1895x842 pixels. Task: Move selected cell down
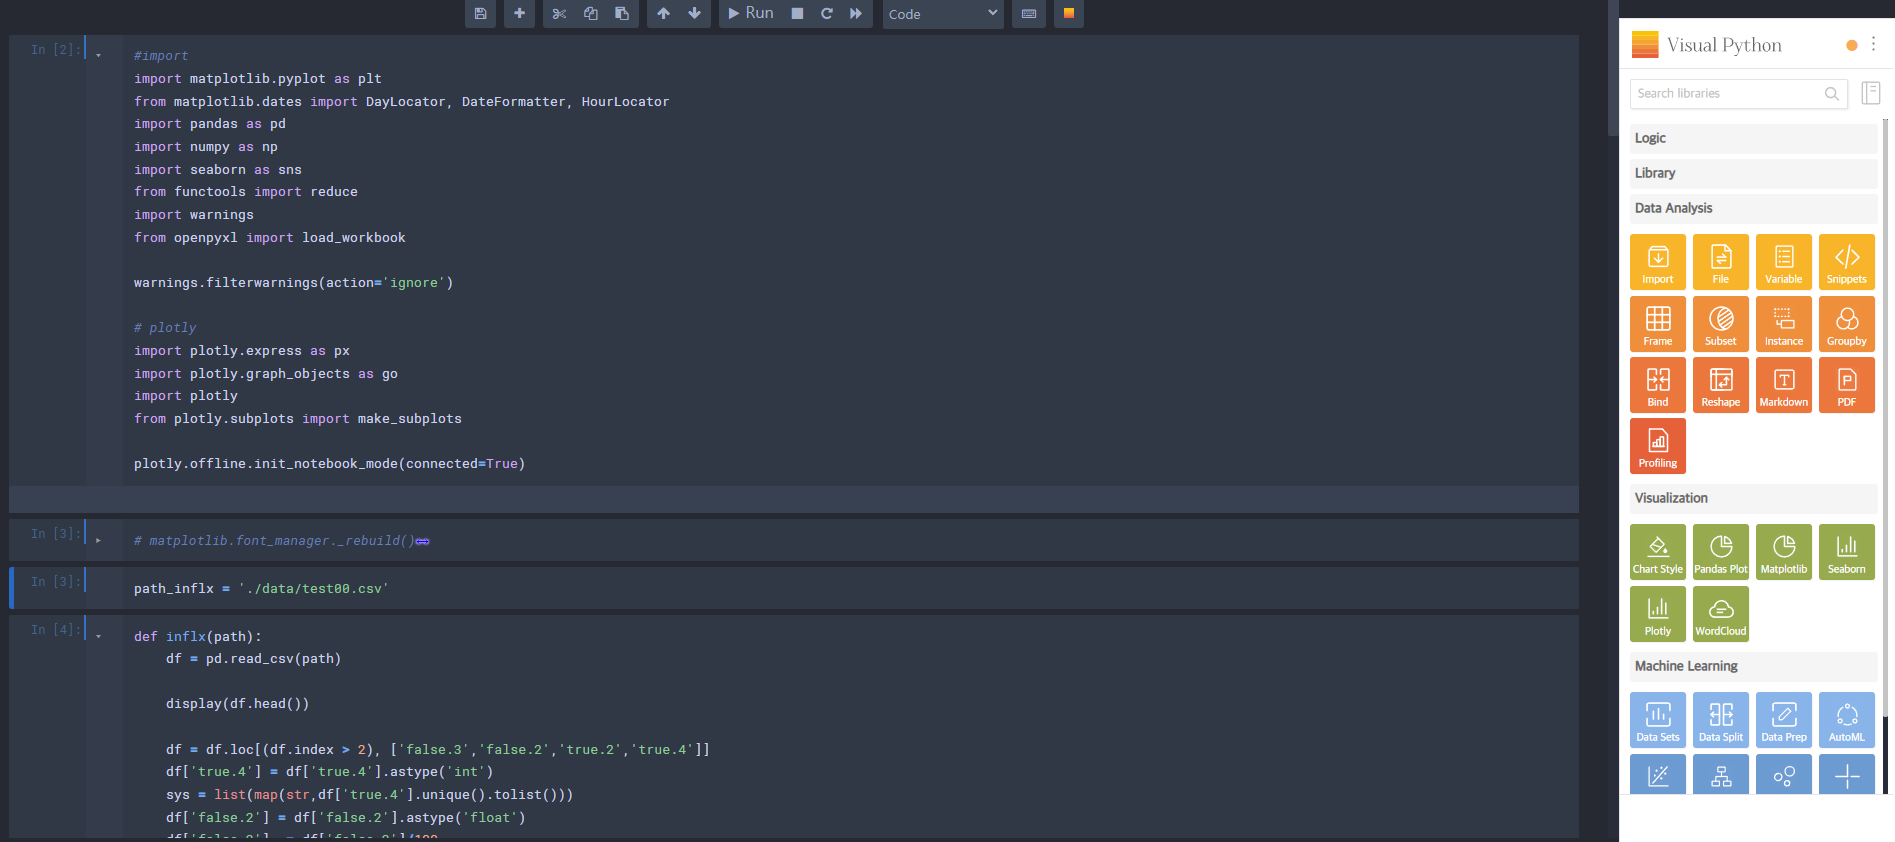(694, 14)
